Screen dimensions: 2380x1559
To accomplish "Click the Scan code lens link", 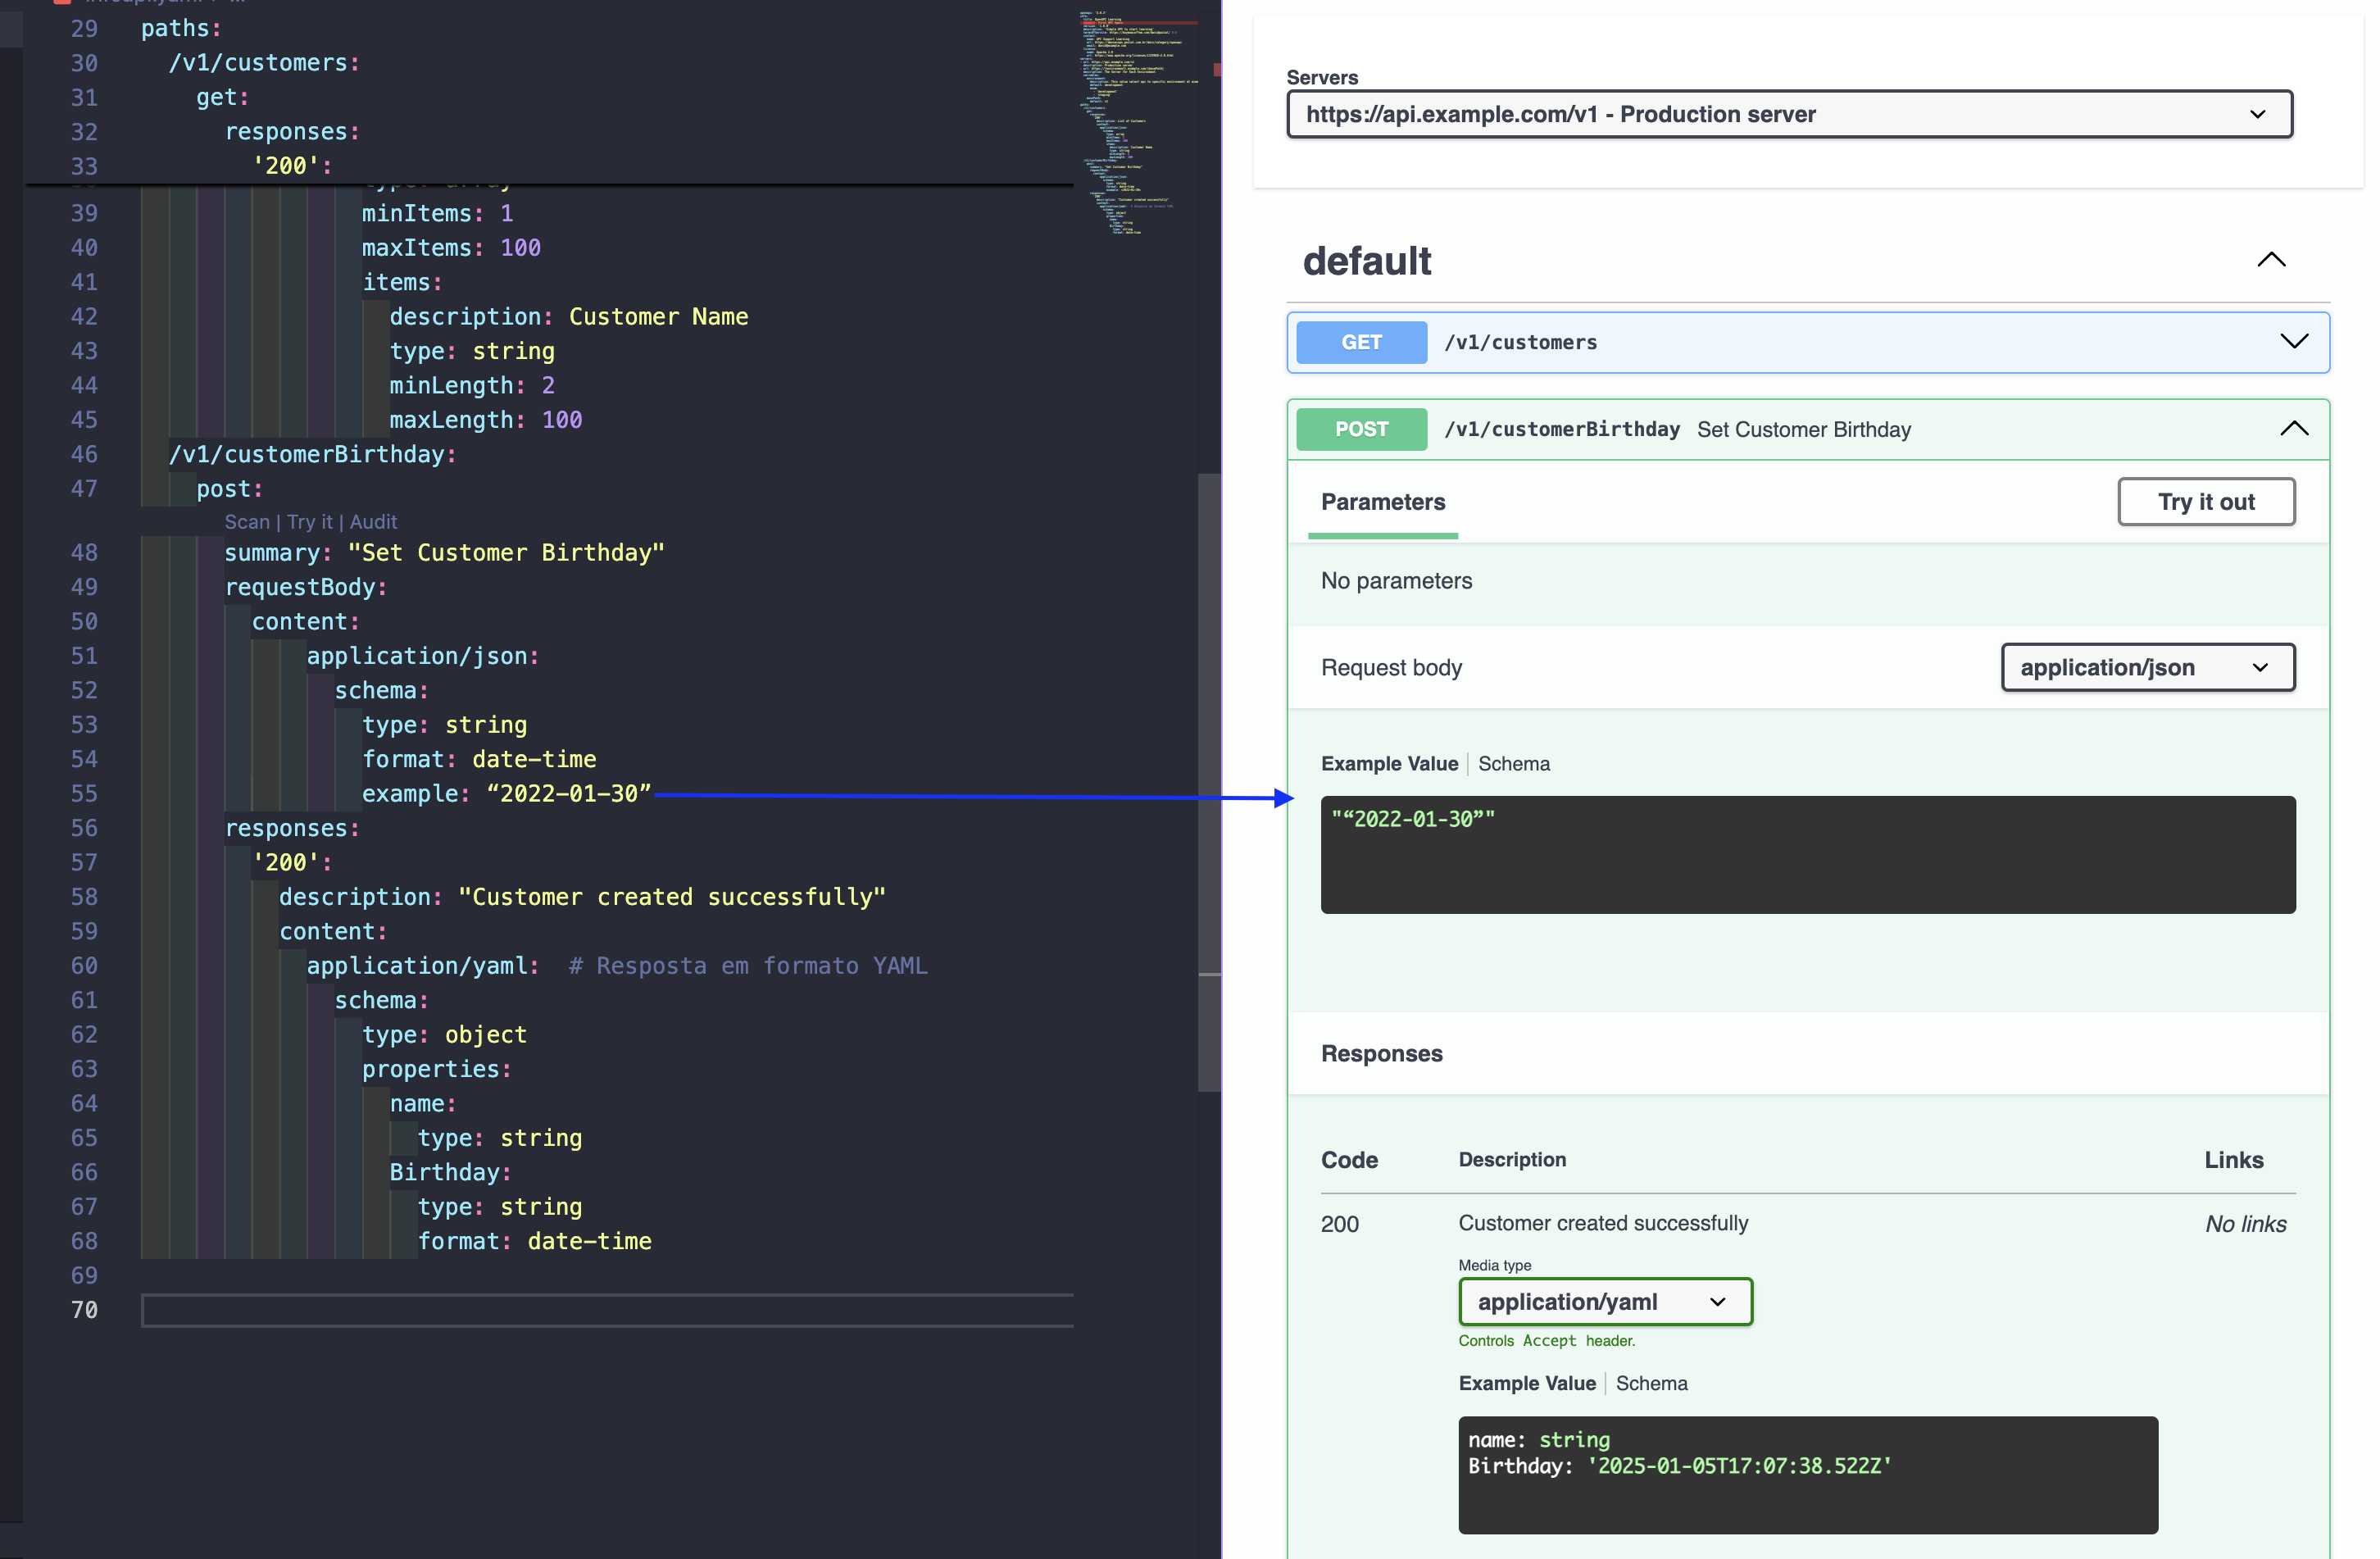I will 247,522.
